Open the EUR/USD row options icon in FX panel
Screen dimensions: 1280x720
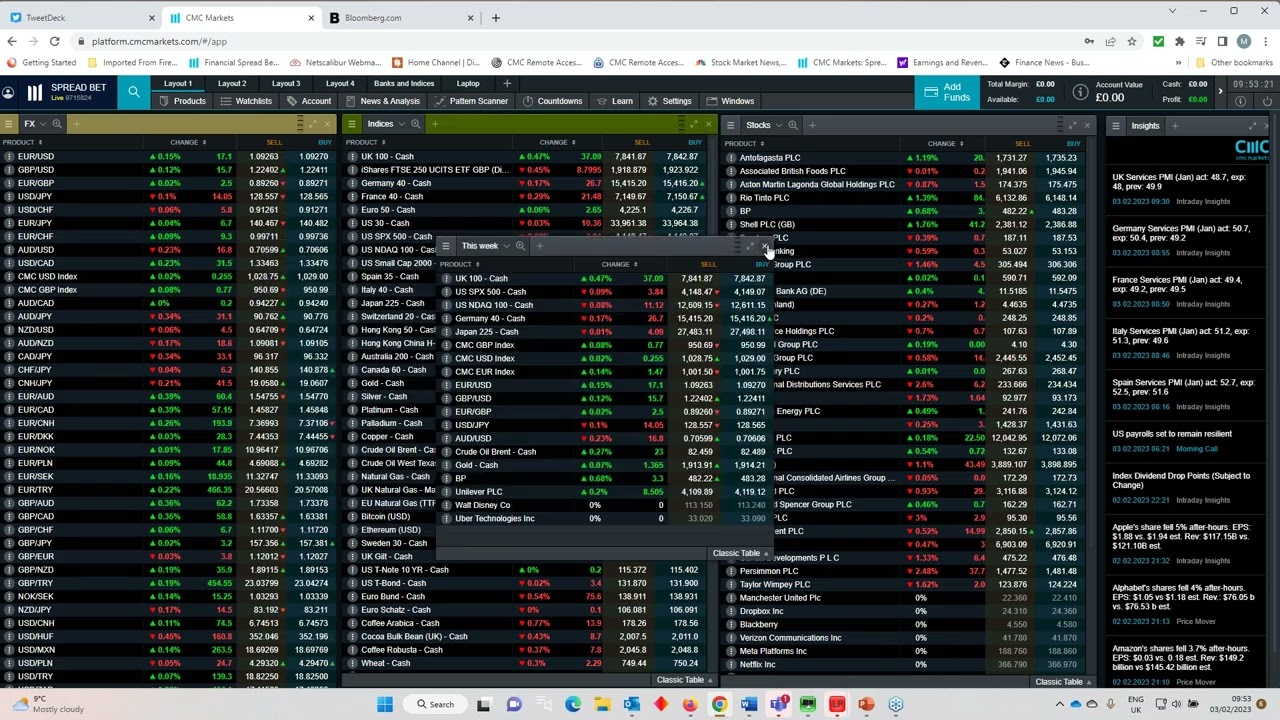click(9, 157)
